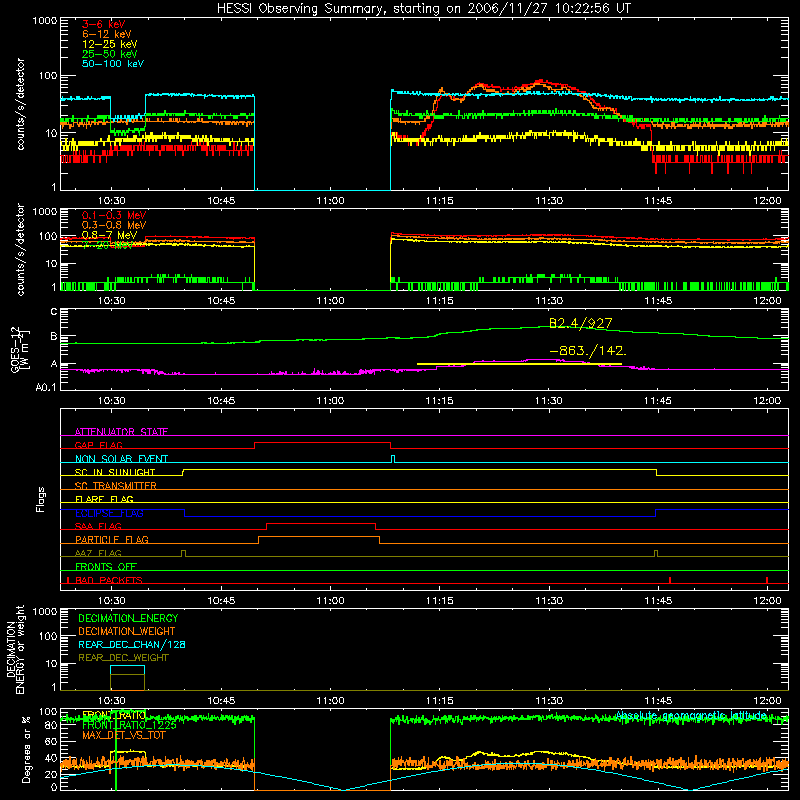Click the ECLIPSE_FLAG label

click(109, 513)
